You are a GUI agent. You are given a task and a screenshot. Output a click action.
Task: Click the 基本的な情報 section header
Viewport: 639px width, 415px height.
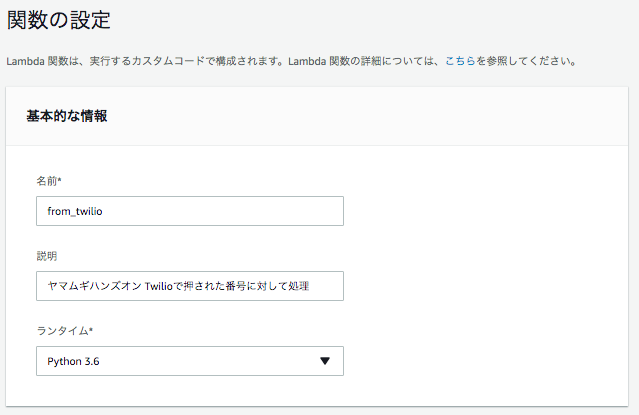tap(67, 116)
